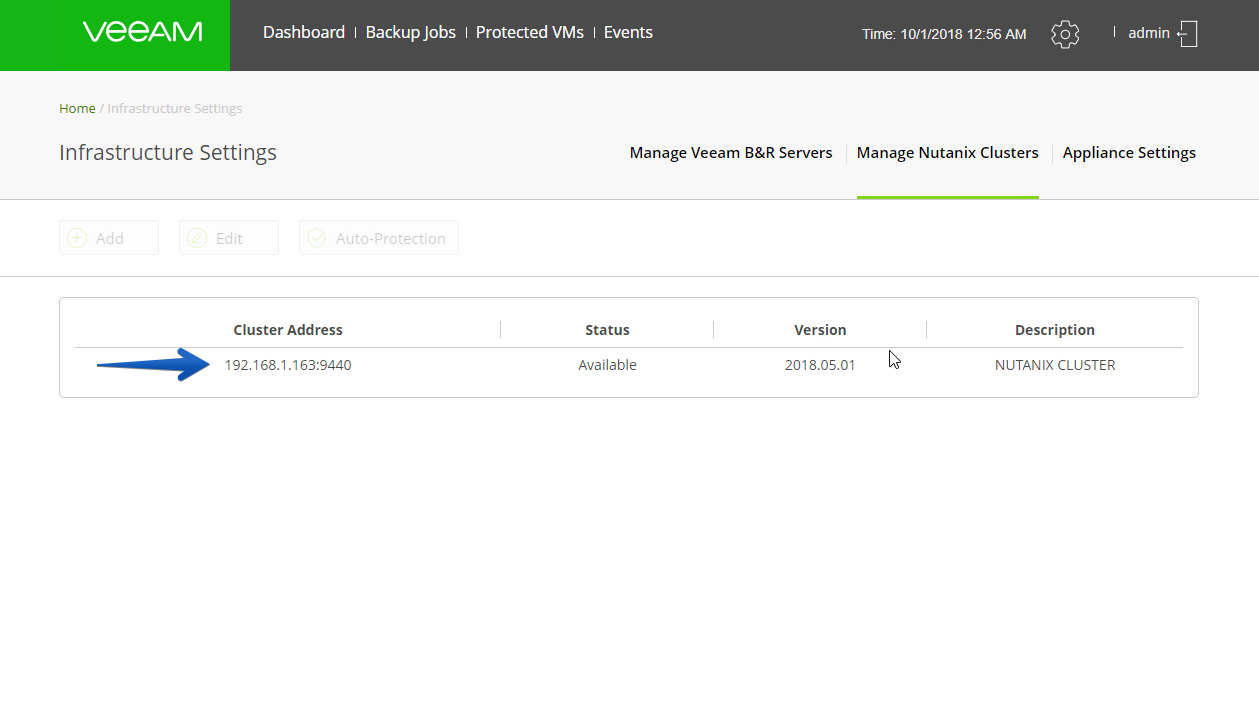Open Appliance Settings tab

click(1129, 153)
